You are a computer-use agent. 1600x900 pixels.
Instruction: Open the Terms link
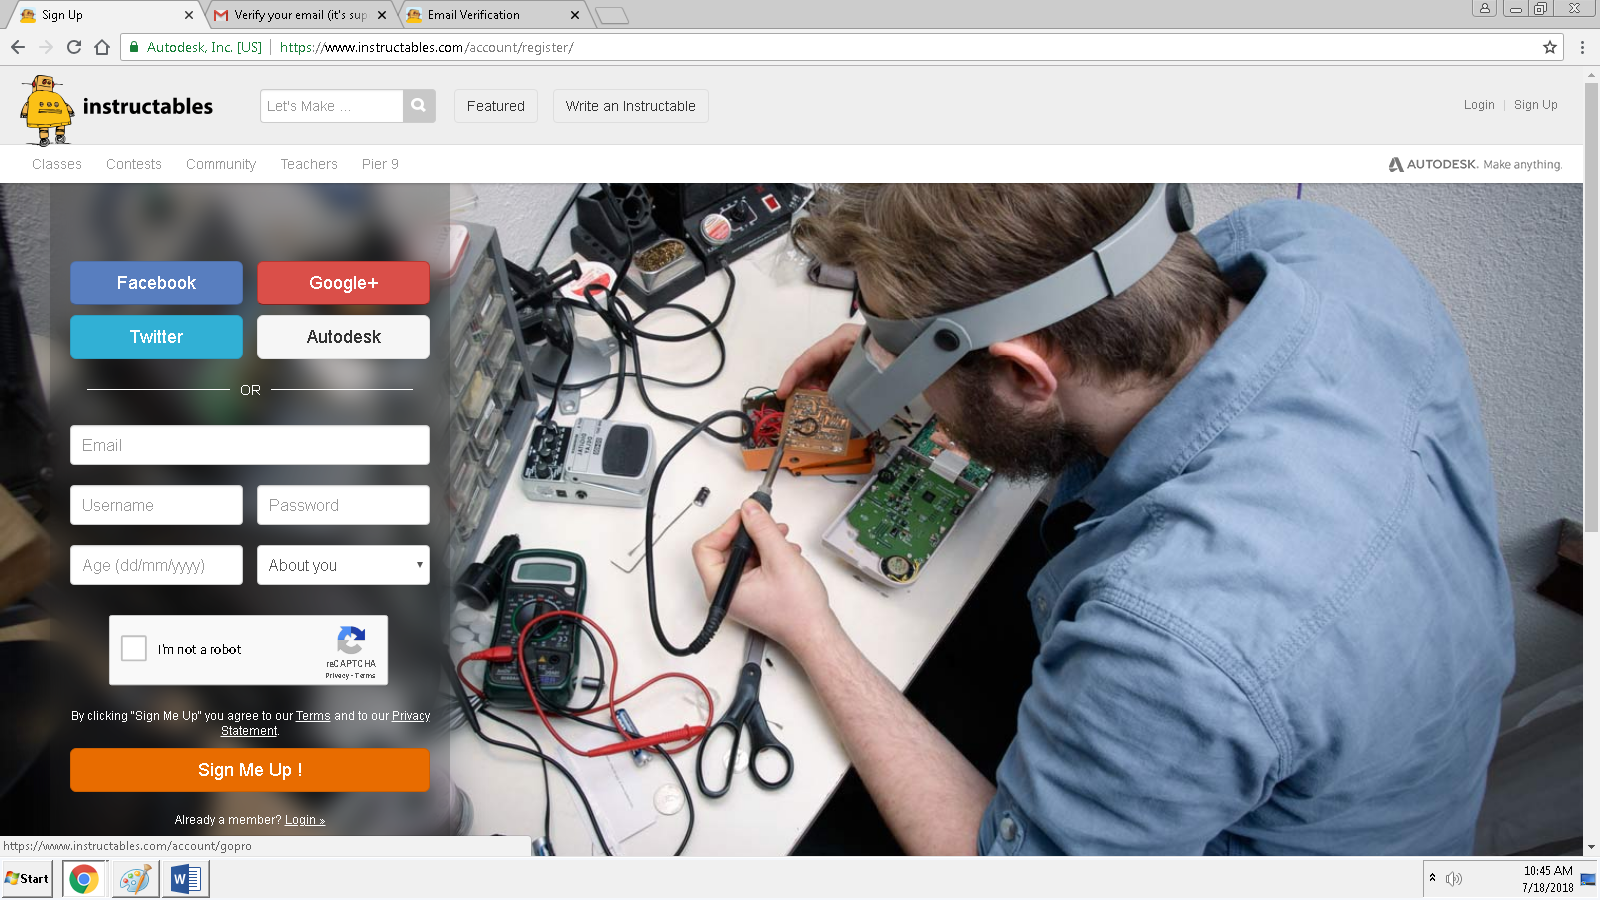(x=313, y=716)
